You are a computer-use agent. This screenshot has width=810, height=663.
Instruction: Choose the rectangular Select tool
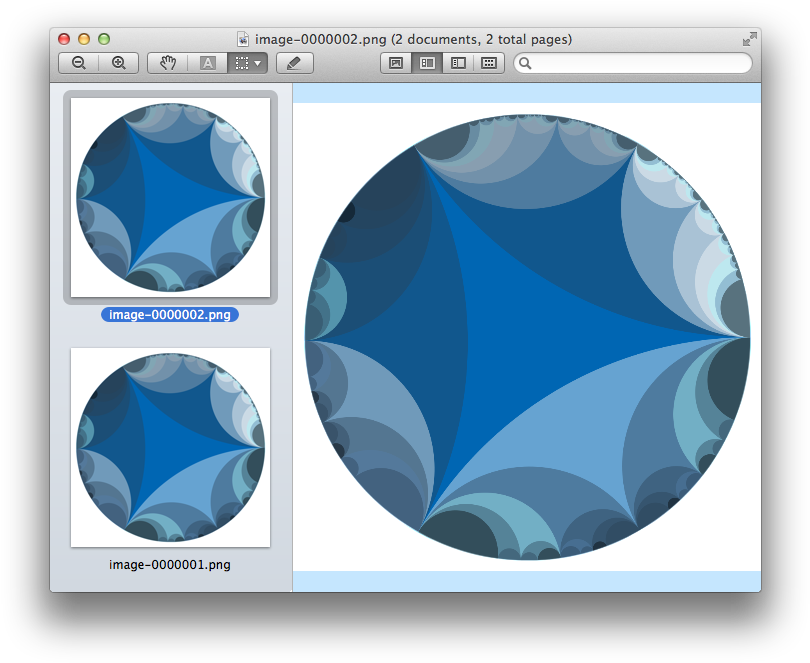[240, 62]
